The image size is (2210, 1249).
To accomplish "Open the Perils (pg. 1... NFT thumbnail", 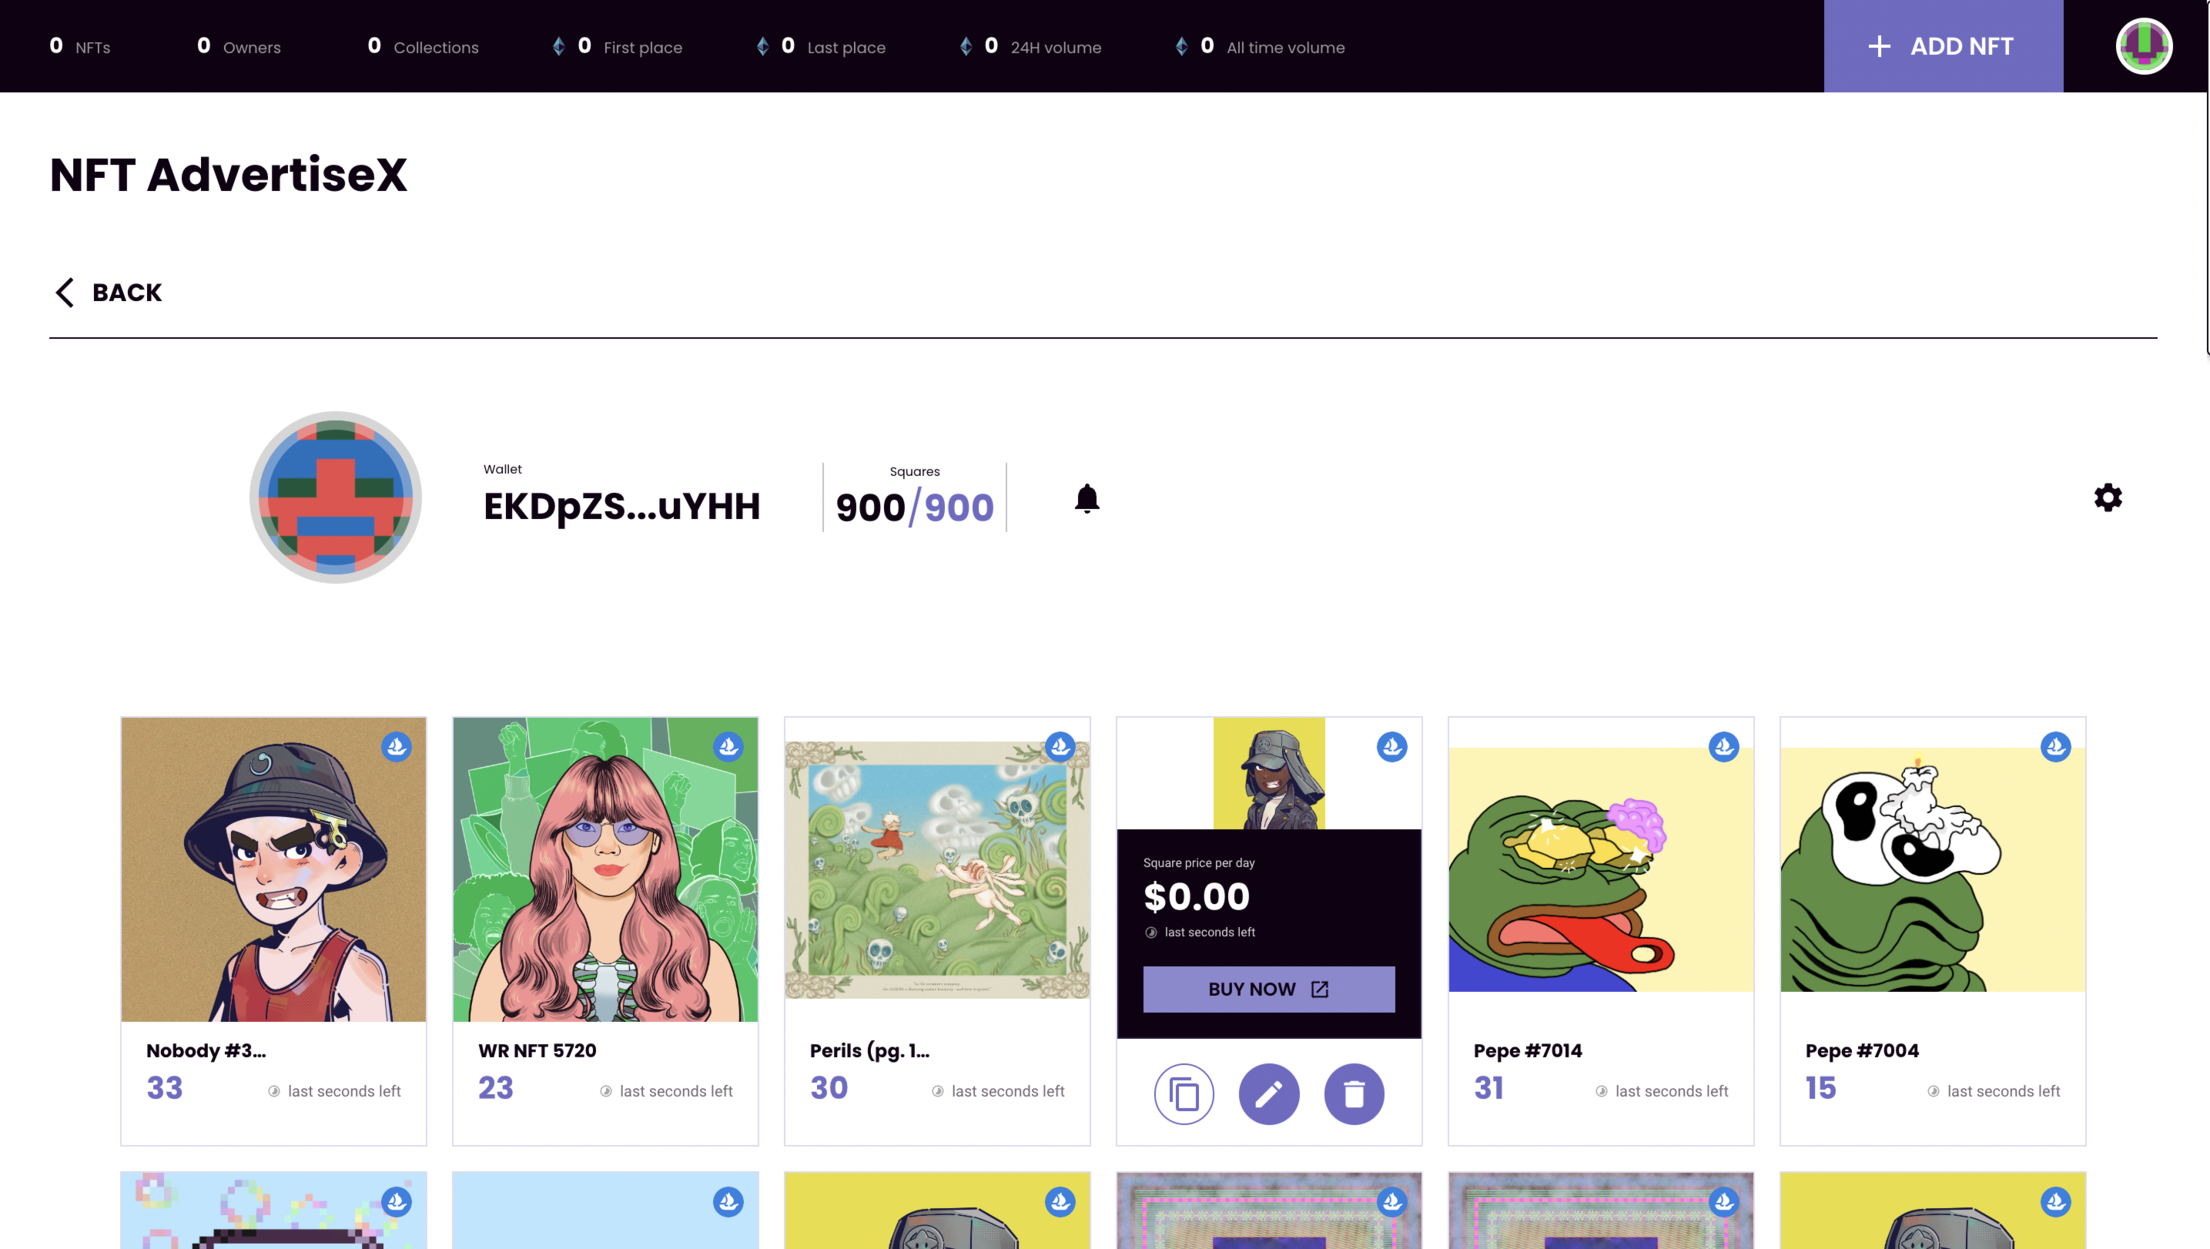I will click(937, 868).
